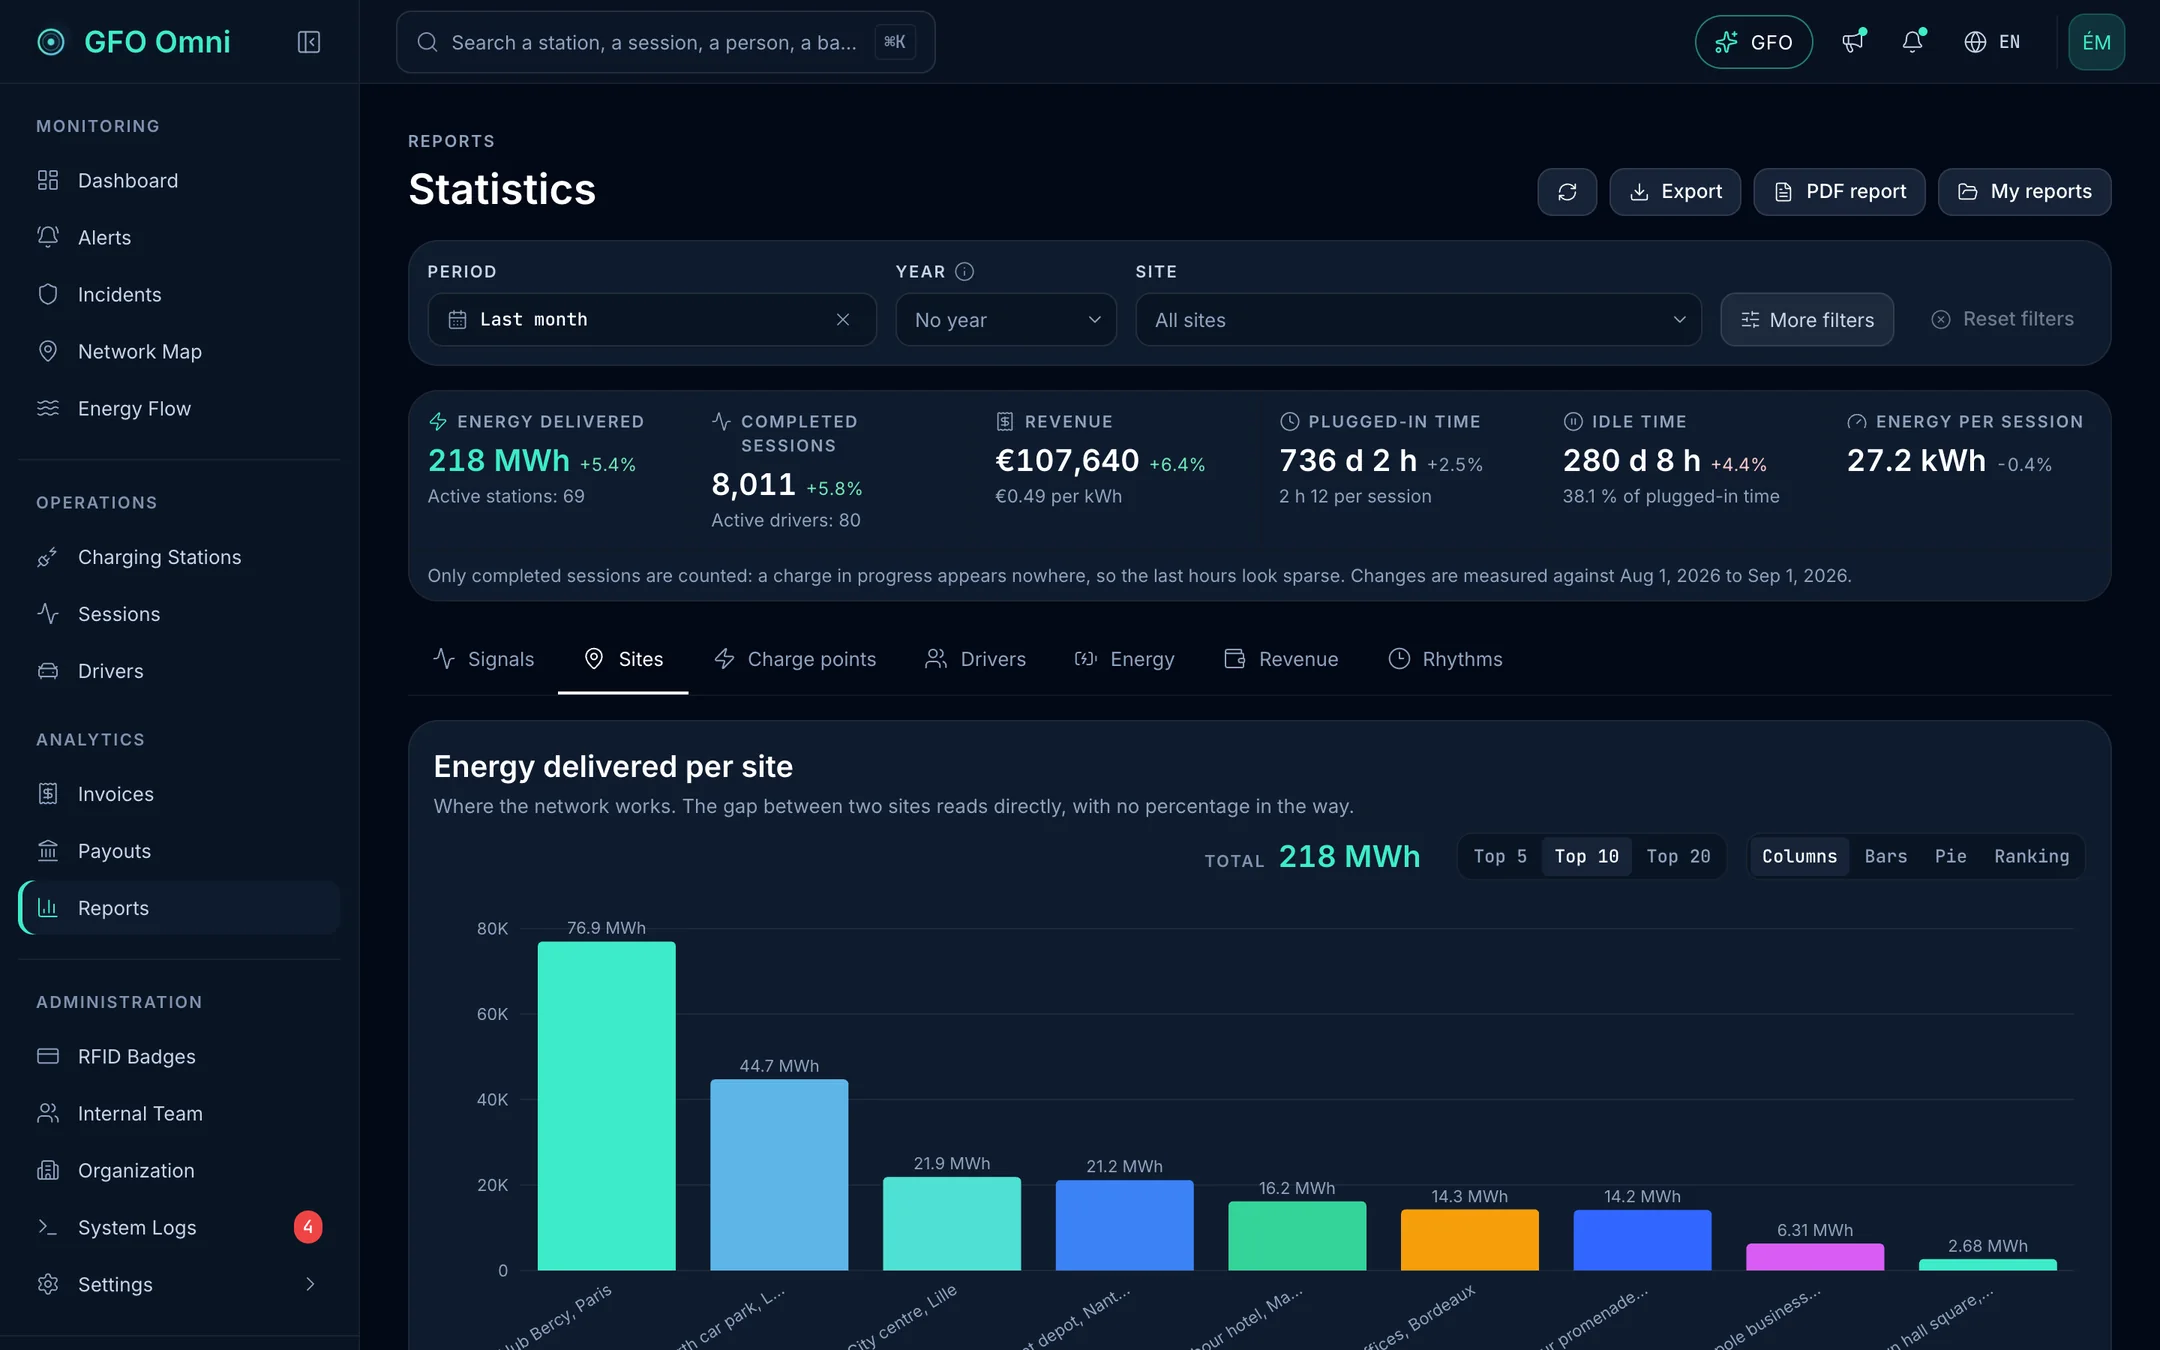Viewport: 2160px width, 1350px height.
Task: Open the Last month period picker
Action: tap(652, 320)
